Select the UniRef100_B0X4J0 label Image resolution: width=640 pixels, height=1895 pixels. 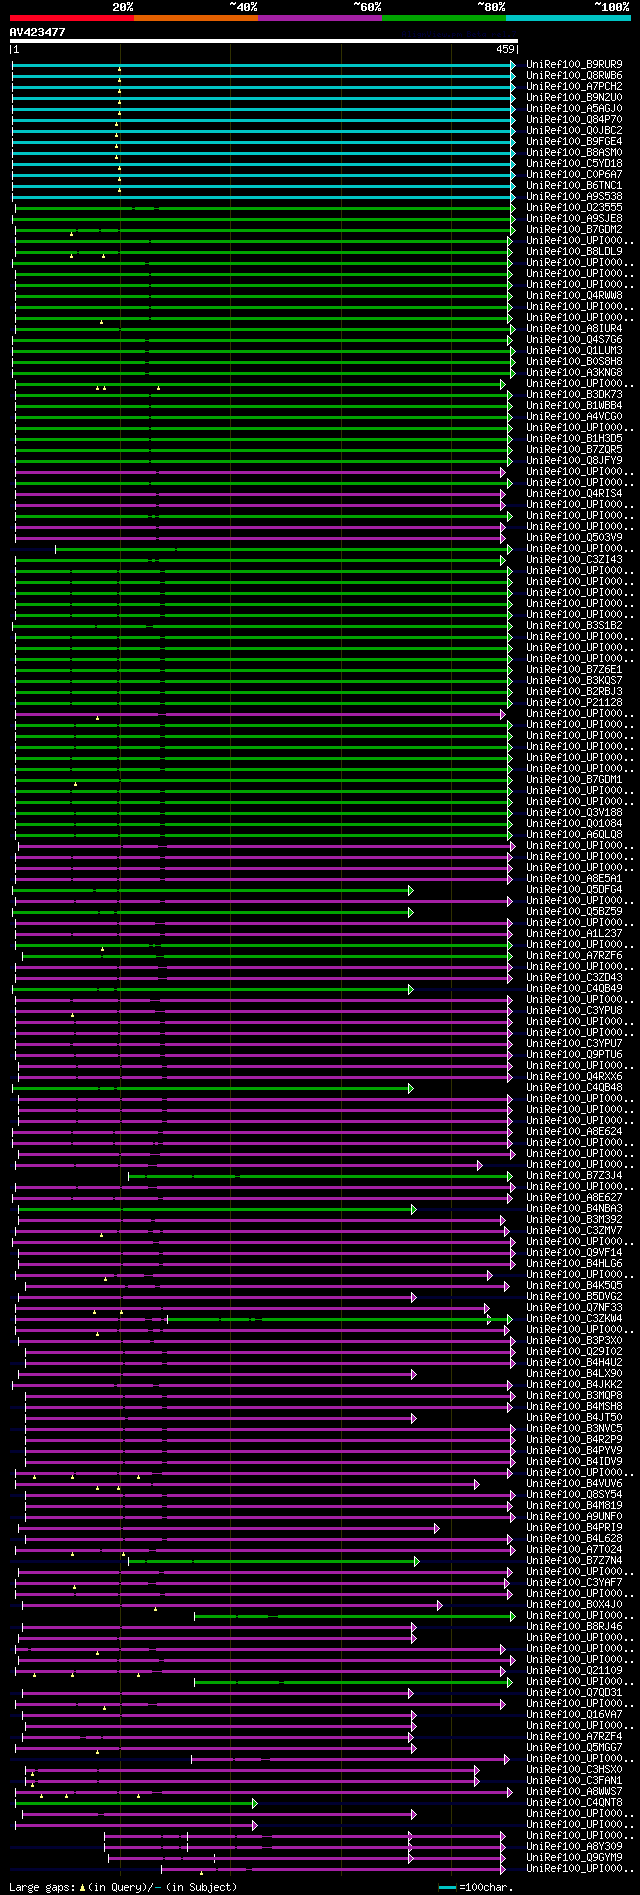tap(574, 1605)
